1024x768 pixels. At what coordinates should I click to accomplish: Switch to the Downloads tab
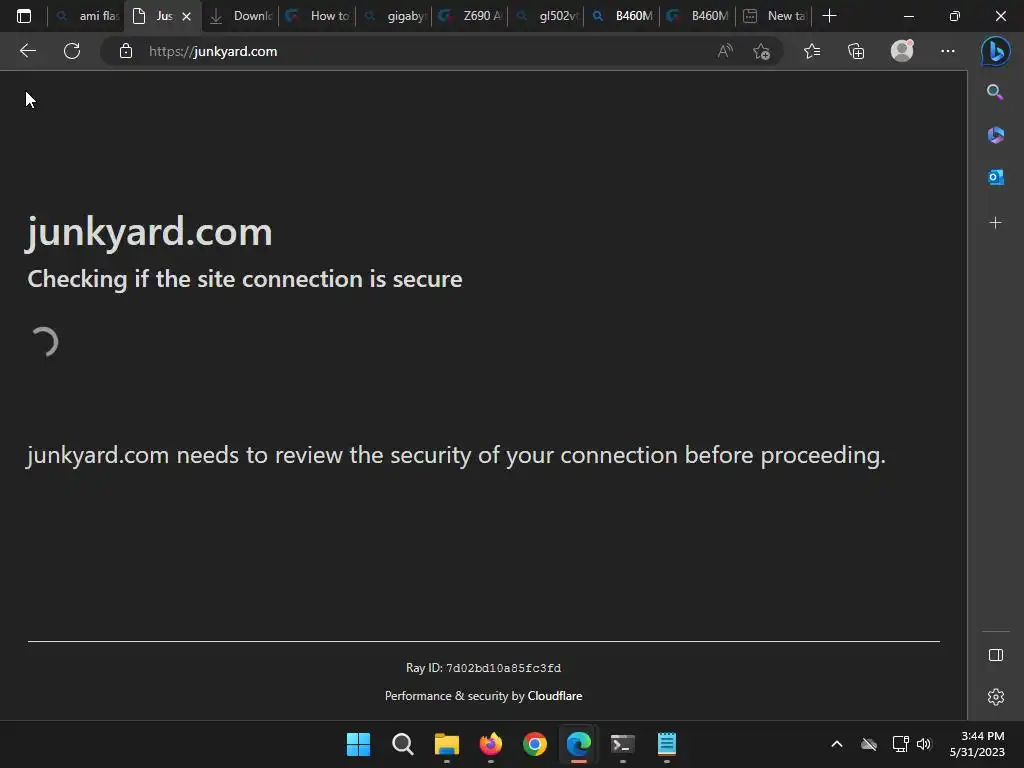pyautogui.click(x=240, y=16)
